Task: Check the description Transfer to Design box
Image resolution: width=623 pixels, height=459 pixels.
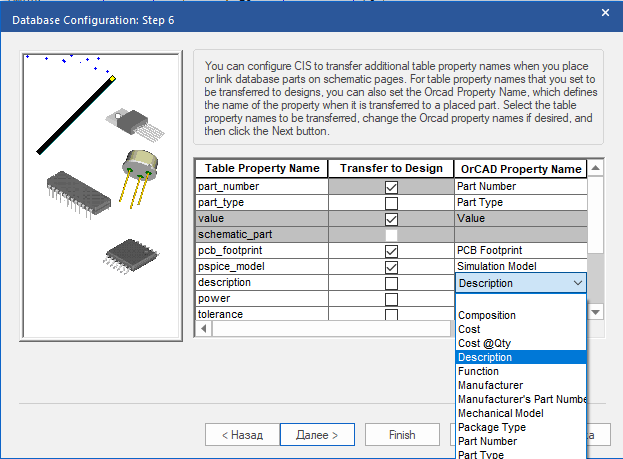Action: pyautogui.click(x=391, y=283)
